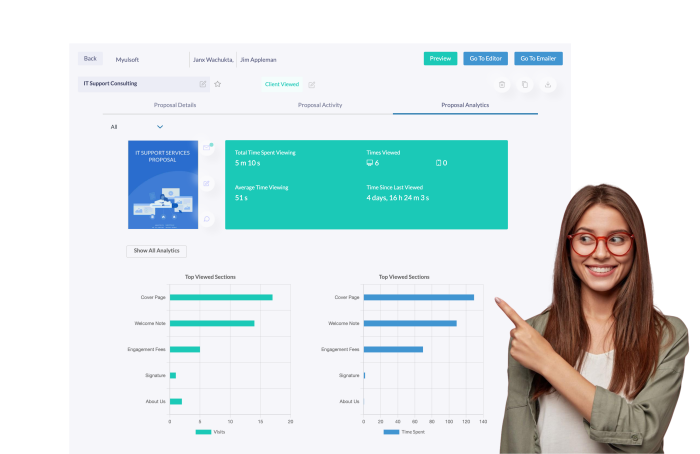Expand the All filter dropdown
The width and height of the screenshot is (700, 454).
click(x=159, y=127)
